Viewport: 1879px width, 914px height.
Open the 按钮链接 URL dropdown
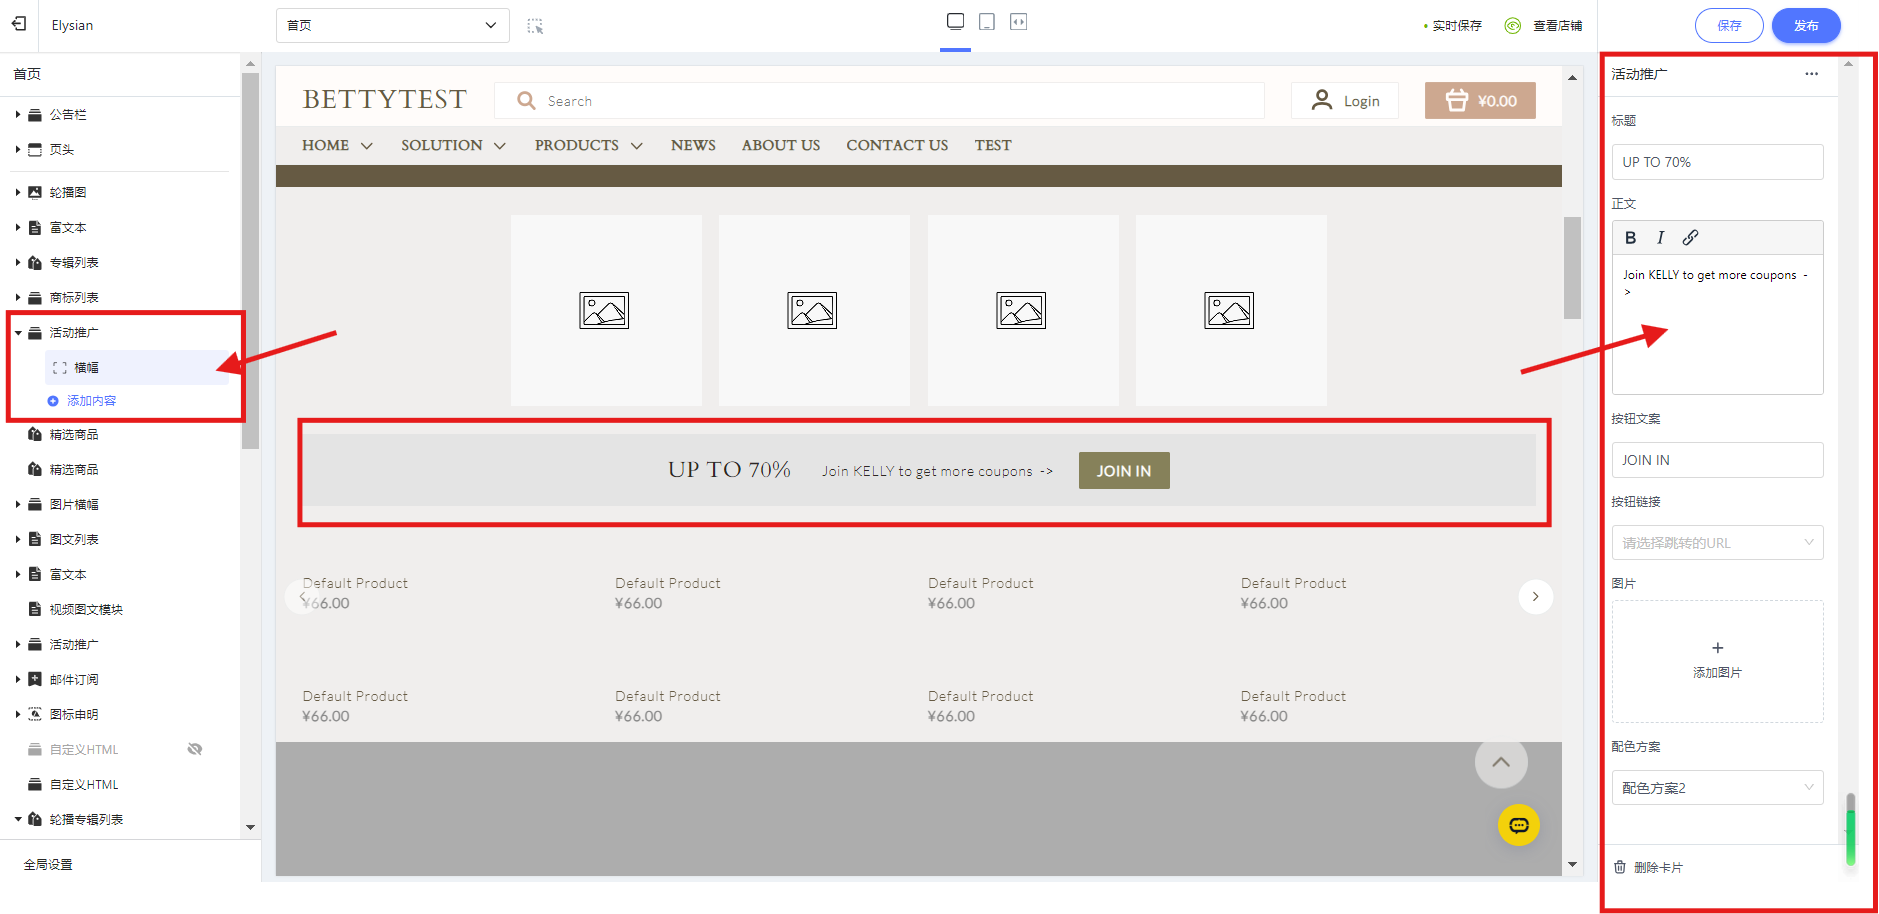pyautogui.click(x=1716, y=543)
